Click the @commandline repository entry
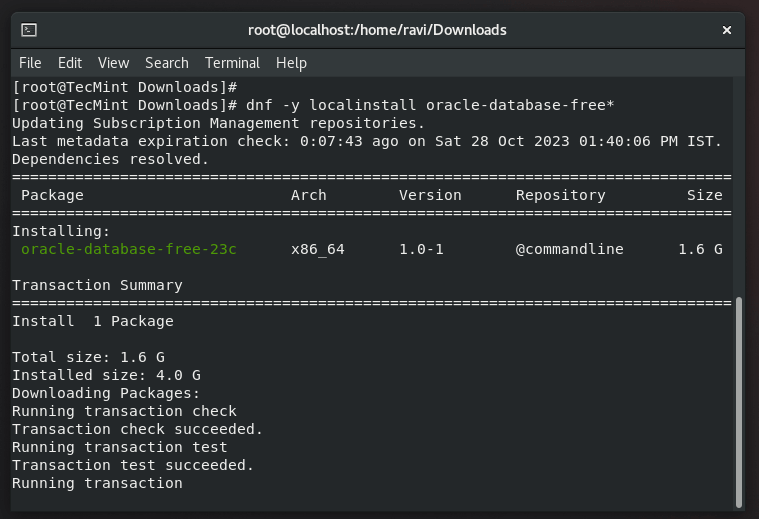This screenshot has height=519, width=759. 569,249
